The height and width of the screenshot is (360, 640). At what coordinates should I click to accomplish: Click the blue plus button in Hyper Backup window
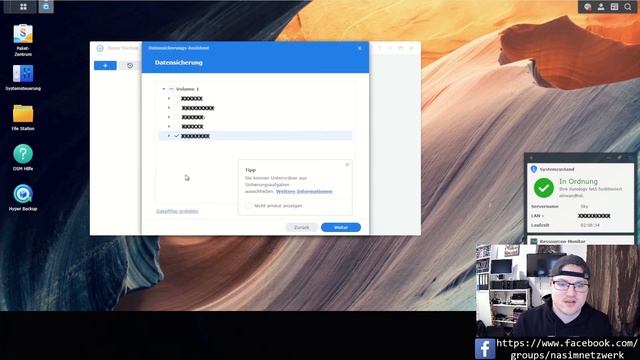coord(105,65)
